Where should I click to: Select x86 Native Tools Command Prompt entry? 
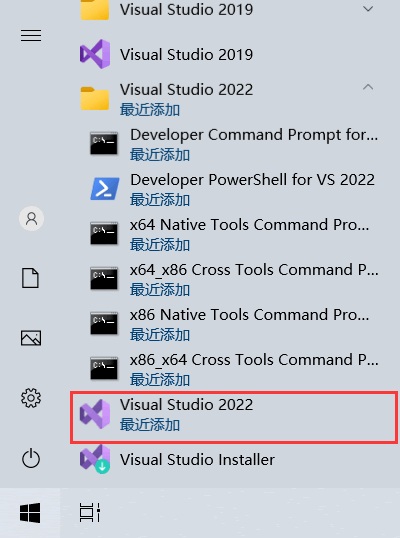point(235,324)
